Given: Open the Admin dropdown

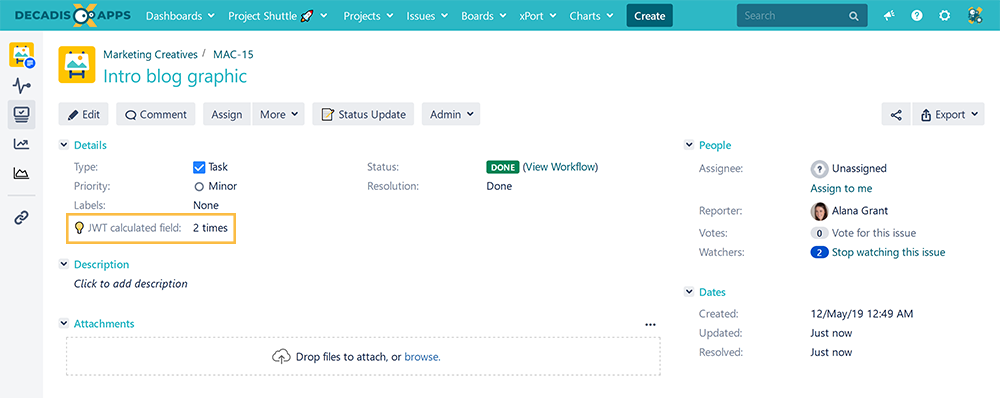Looking at the screenshot, I should 451,115.
